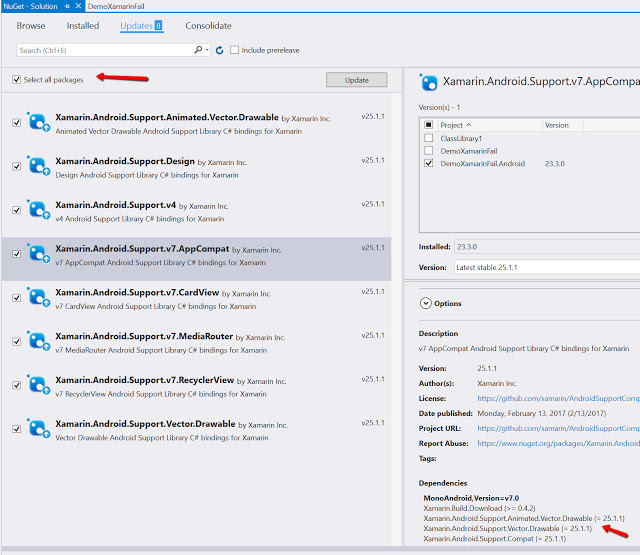Click the Xamarin.Android.Support.Animated.Vector.Drawable package icon
The height and width of the screenshot is (555, 640).
[x=38, y=122]
